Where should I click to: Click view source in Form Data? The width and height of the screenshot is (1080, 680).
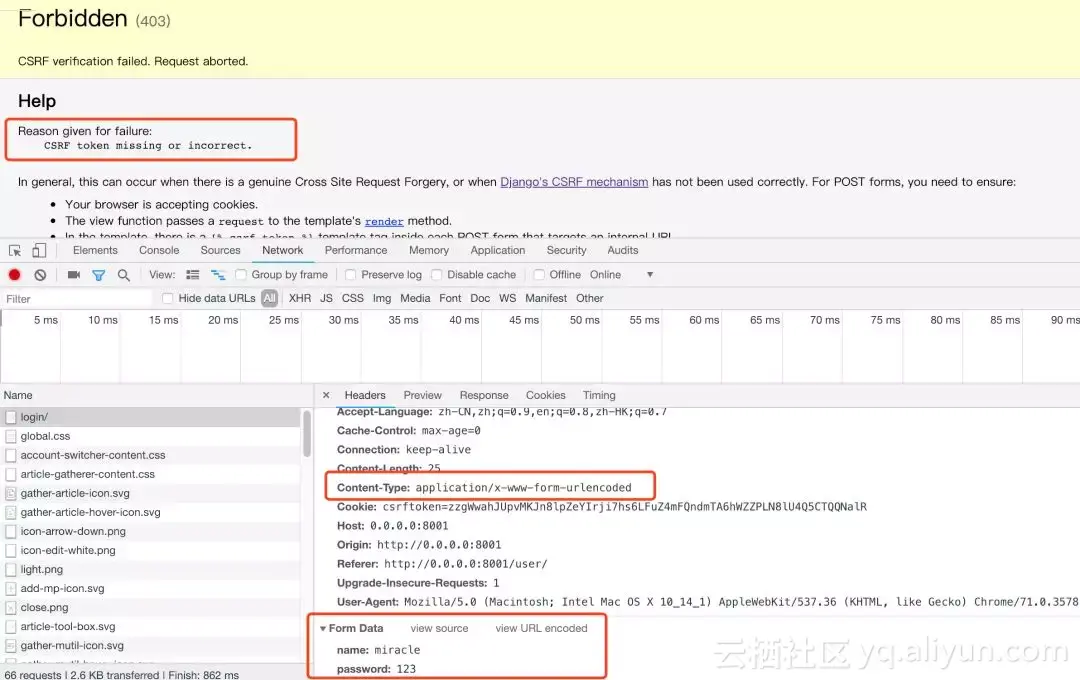[439, 628]
